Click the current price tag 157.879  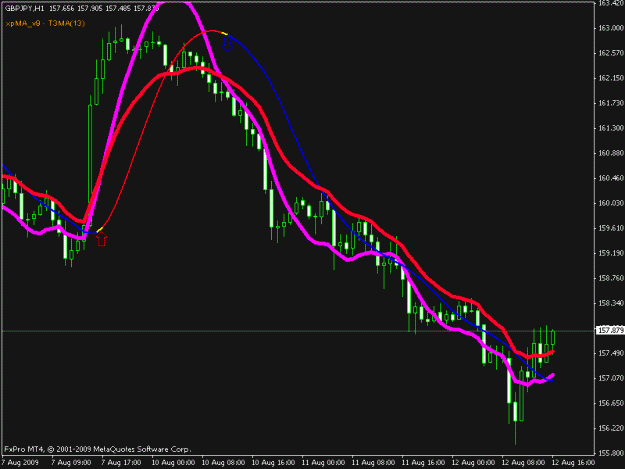coord(610,330)
